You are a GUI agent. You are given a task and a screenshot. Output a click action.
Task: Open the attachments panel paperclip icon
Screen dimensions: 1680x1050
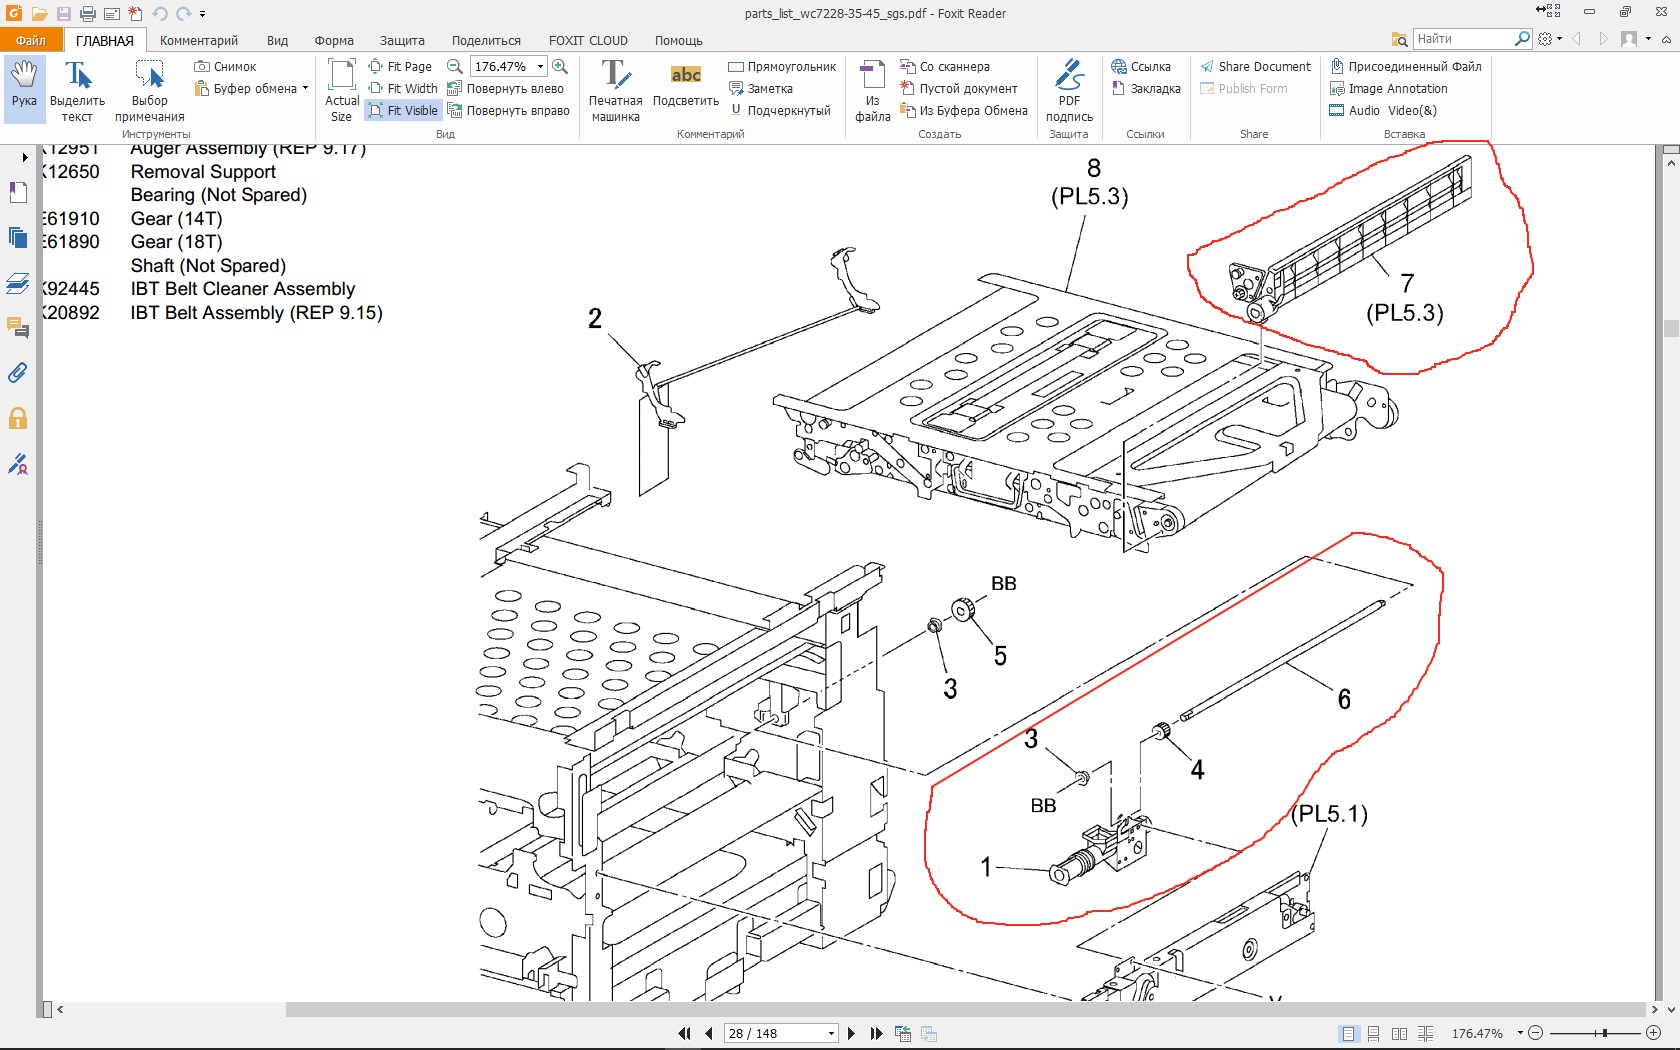18,373
